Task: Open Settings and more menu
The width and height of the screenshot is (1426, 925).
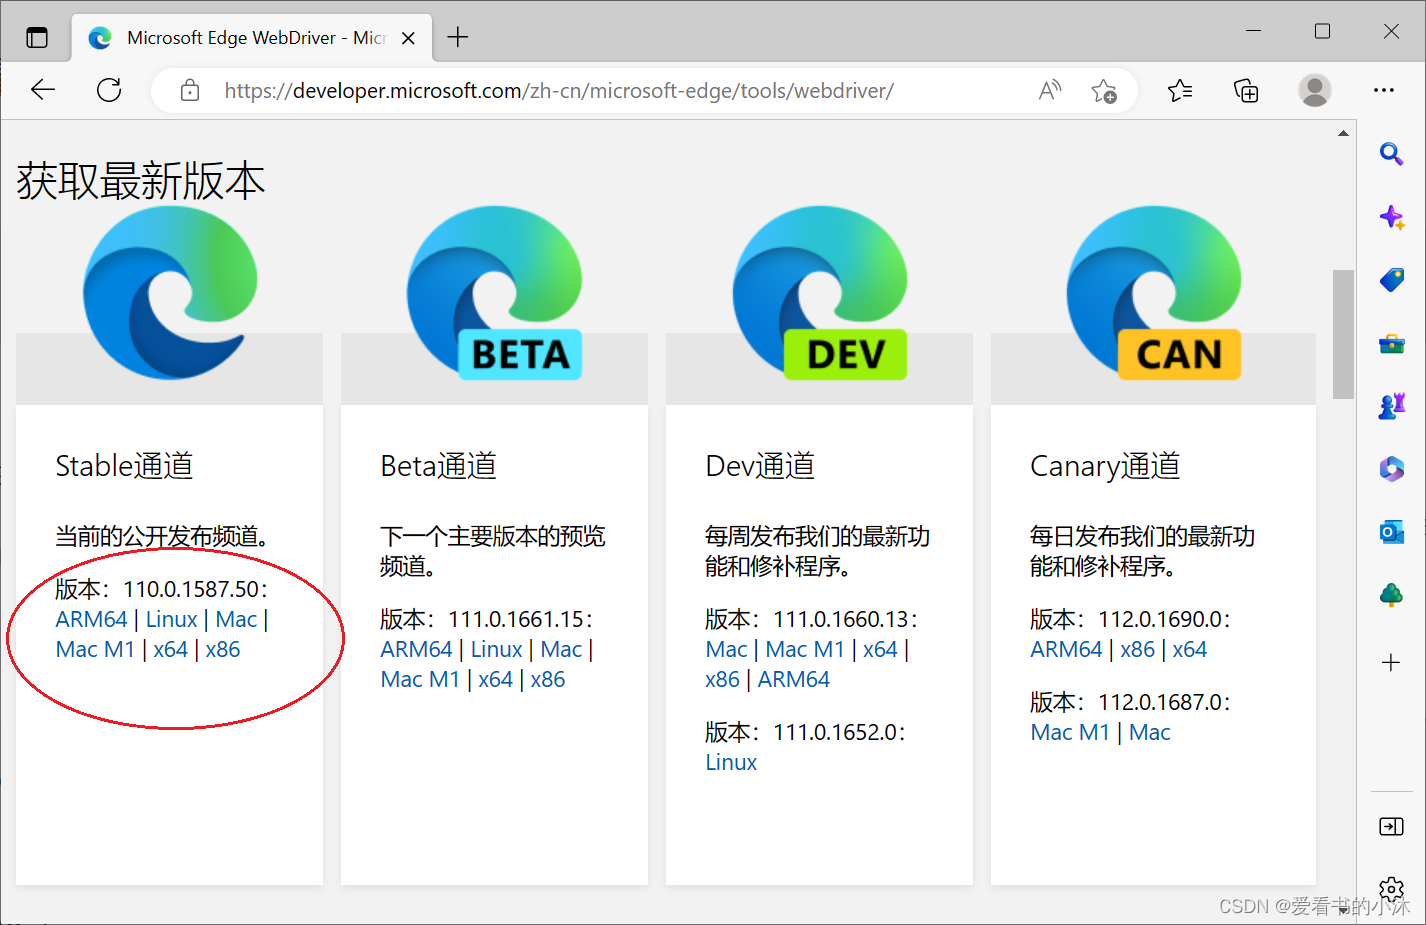Action: 1384,90
